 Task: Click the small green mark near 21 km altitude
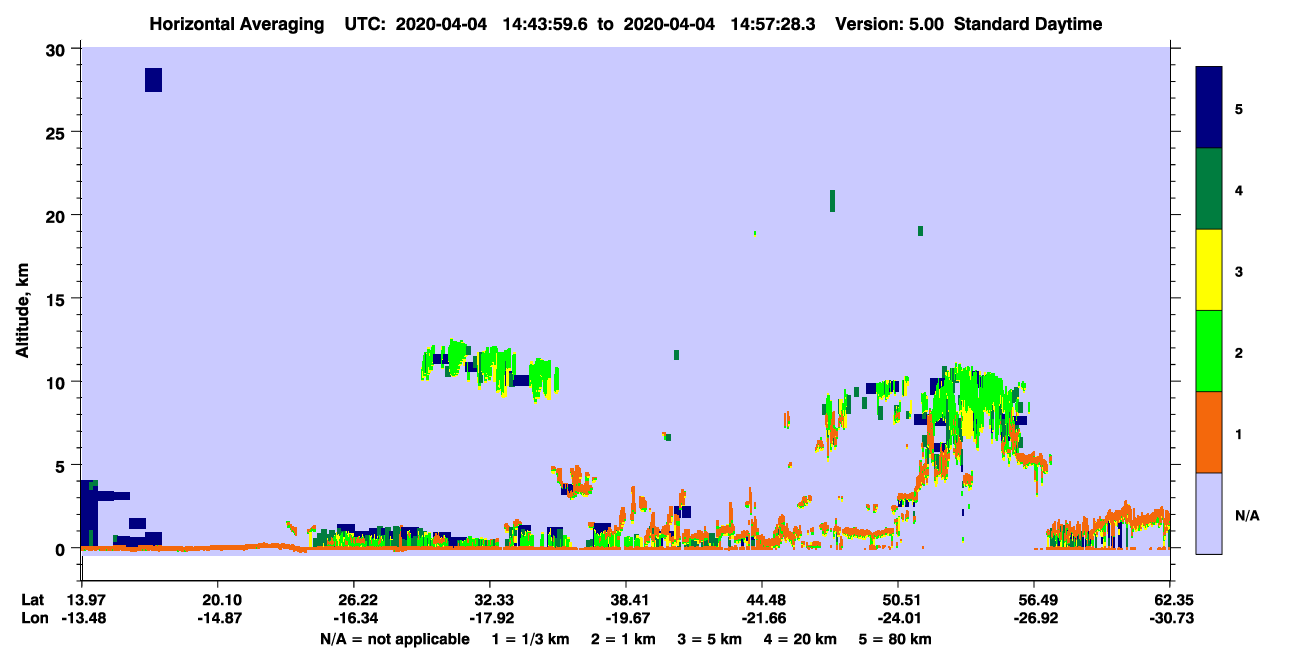(x=832, y=201)
